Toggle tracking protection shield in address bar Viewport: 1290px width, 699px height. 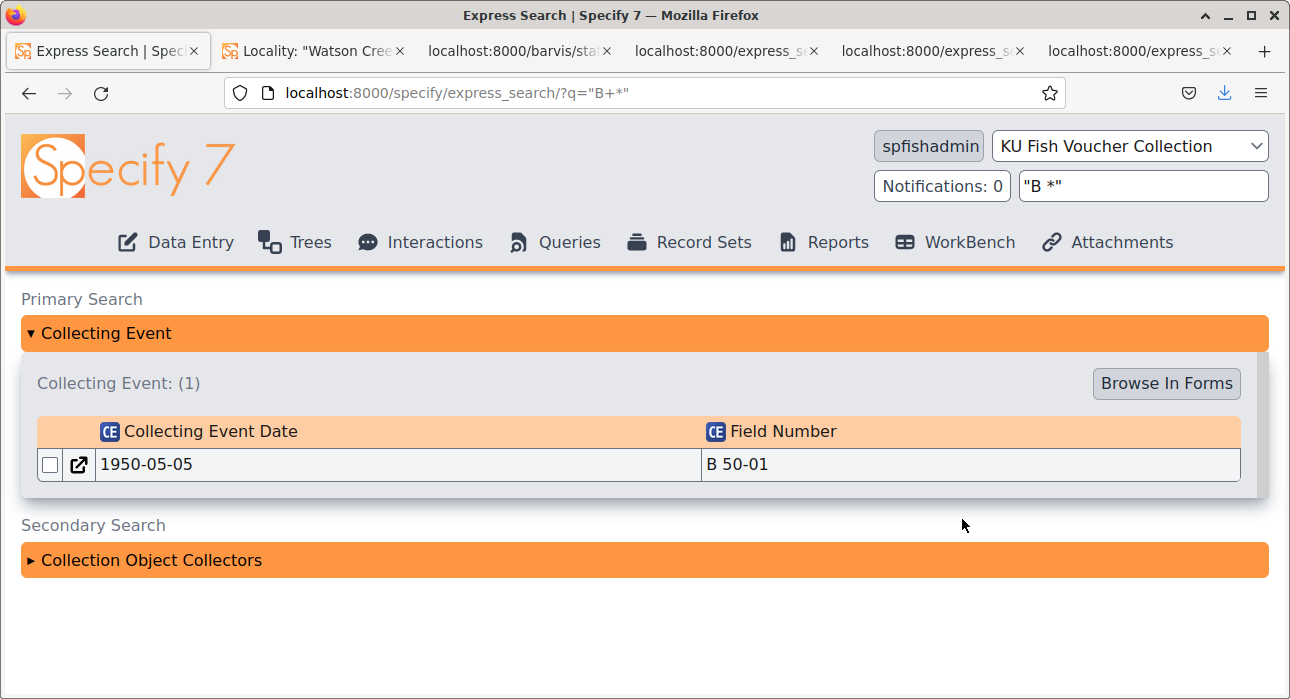coord(240,92)
